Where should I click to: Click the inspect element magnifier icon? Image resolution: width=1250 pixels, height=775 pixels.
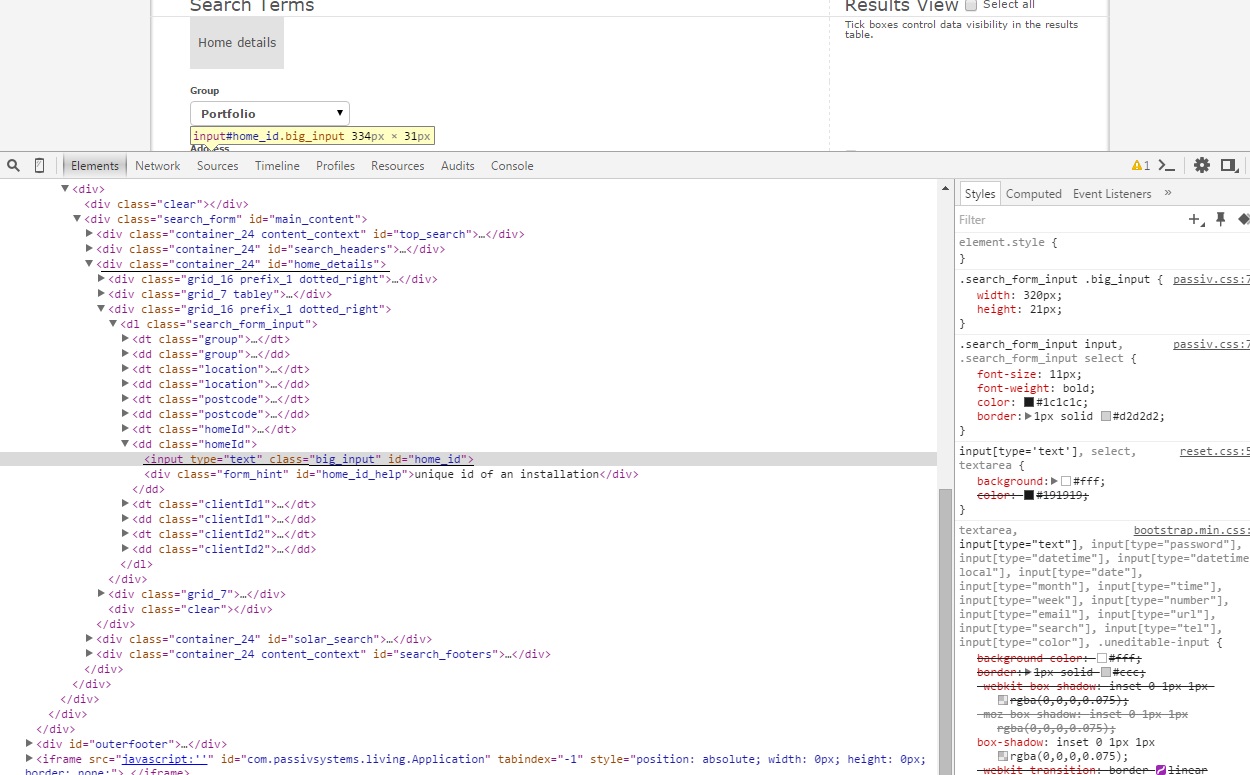[13, 165]
